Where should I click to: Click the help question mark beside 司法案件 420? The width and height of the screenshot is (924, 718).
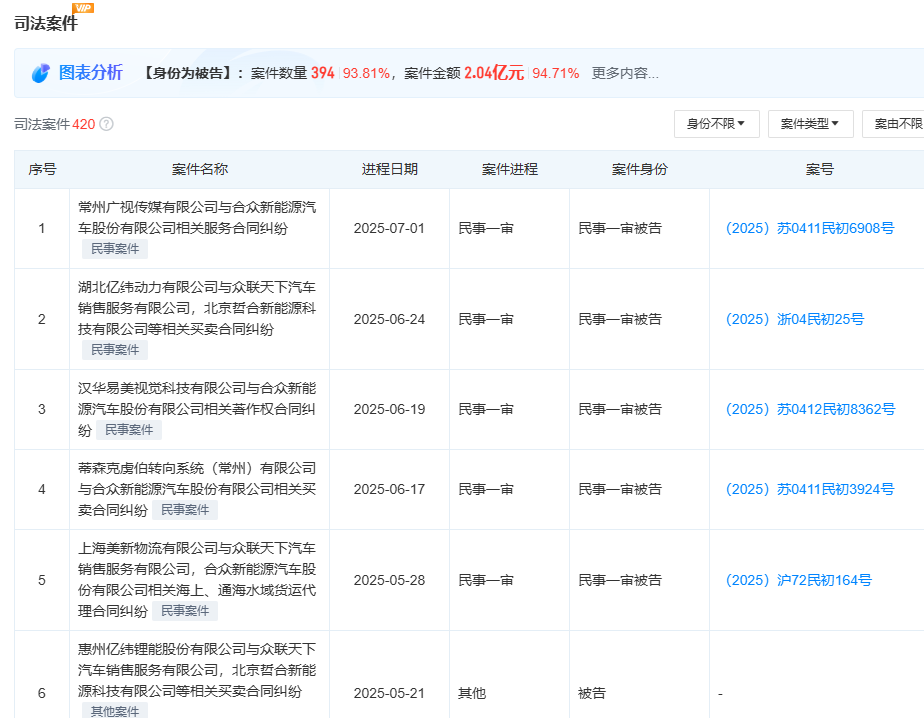point(106,124)
